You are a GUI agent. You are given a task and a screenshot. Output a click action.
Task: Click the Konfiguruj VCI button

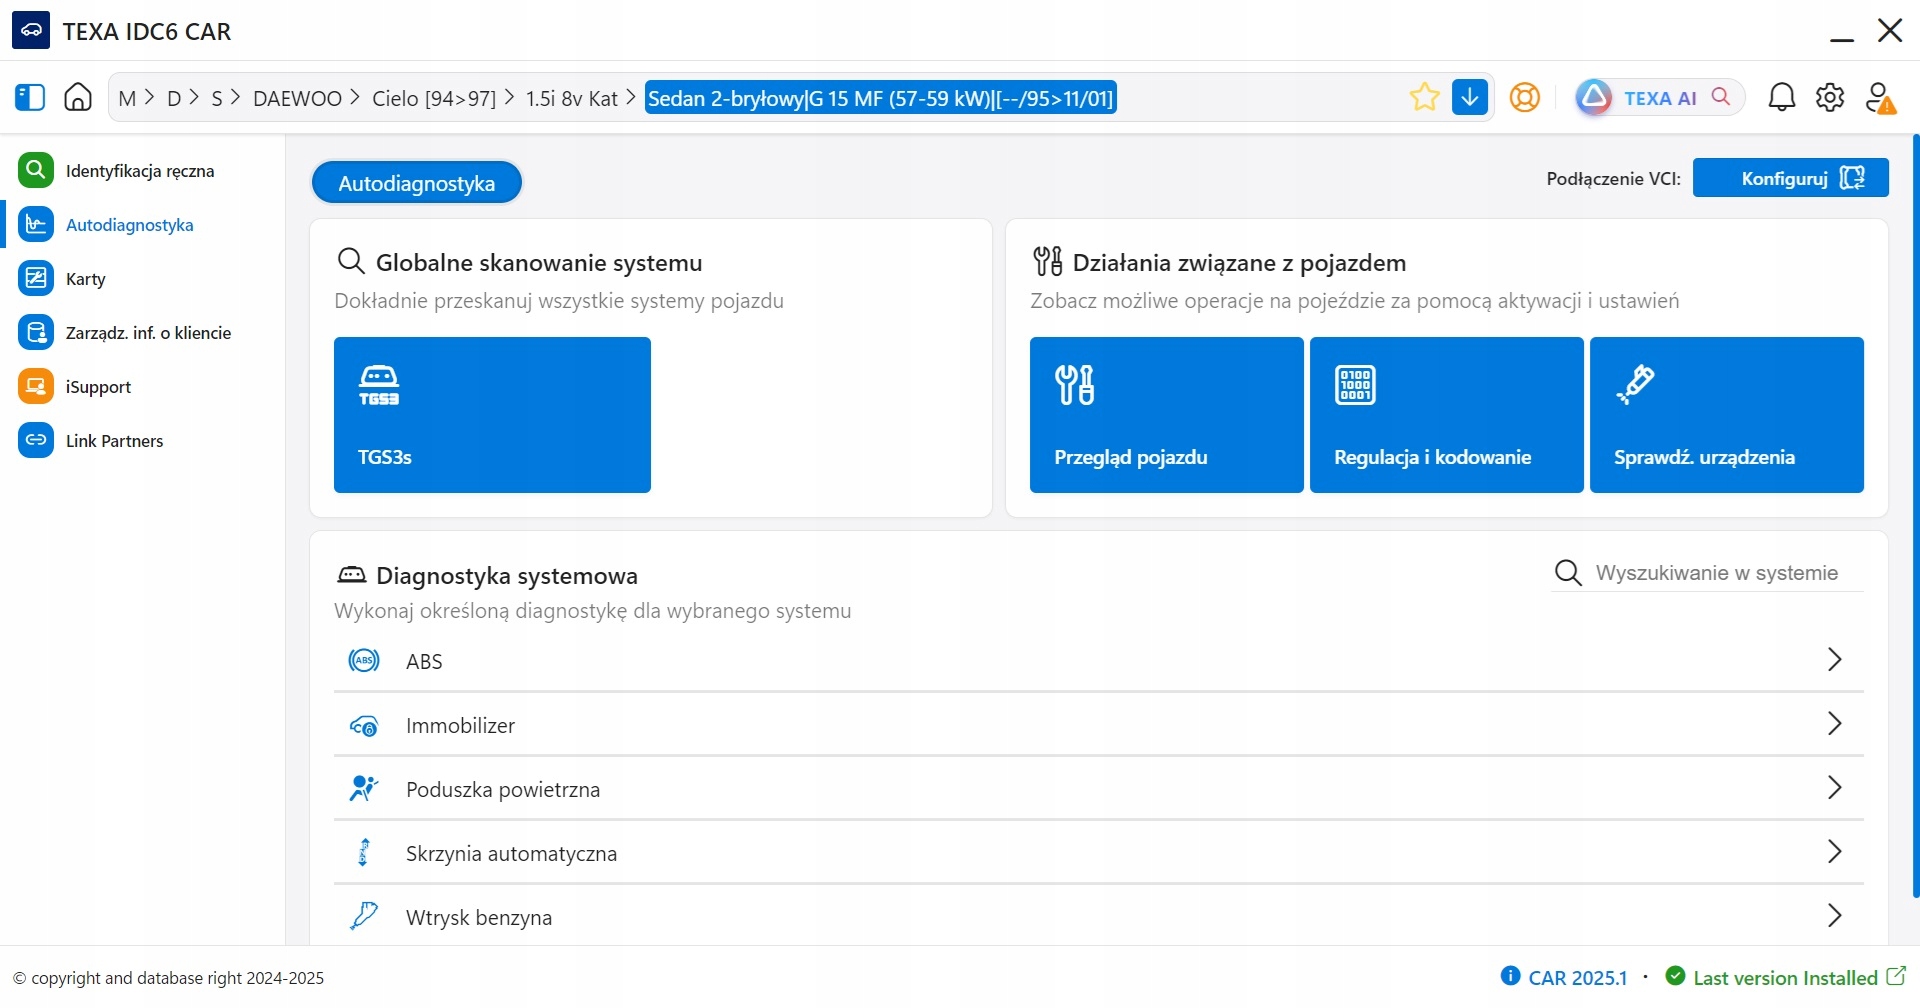coord(1790,178)
